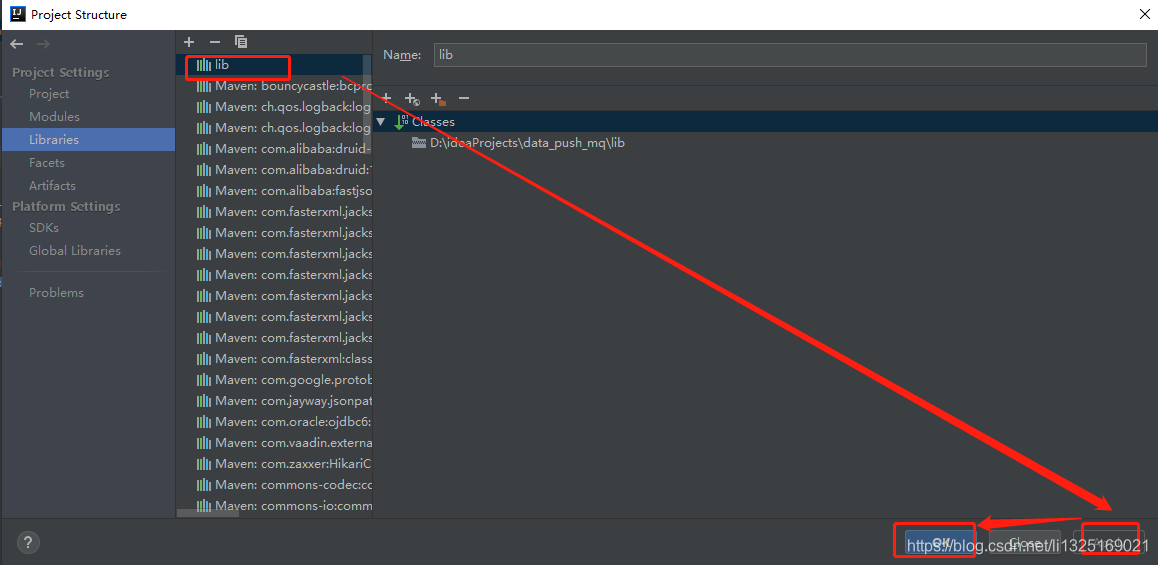The width and height of the screenshot is (1158, 565).
Task: Click library icon beside com.oracle:ojdbc6
Action: click(x=204, y=422)
